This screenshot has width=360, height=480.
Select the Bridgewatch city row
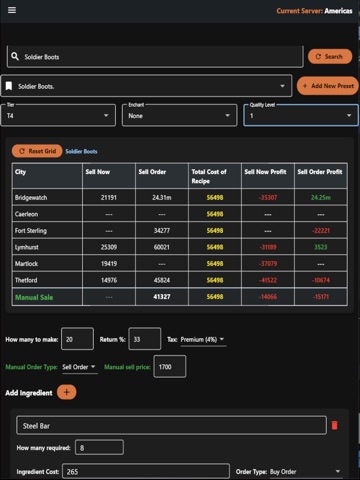[180, 197]
